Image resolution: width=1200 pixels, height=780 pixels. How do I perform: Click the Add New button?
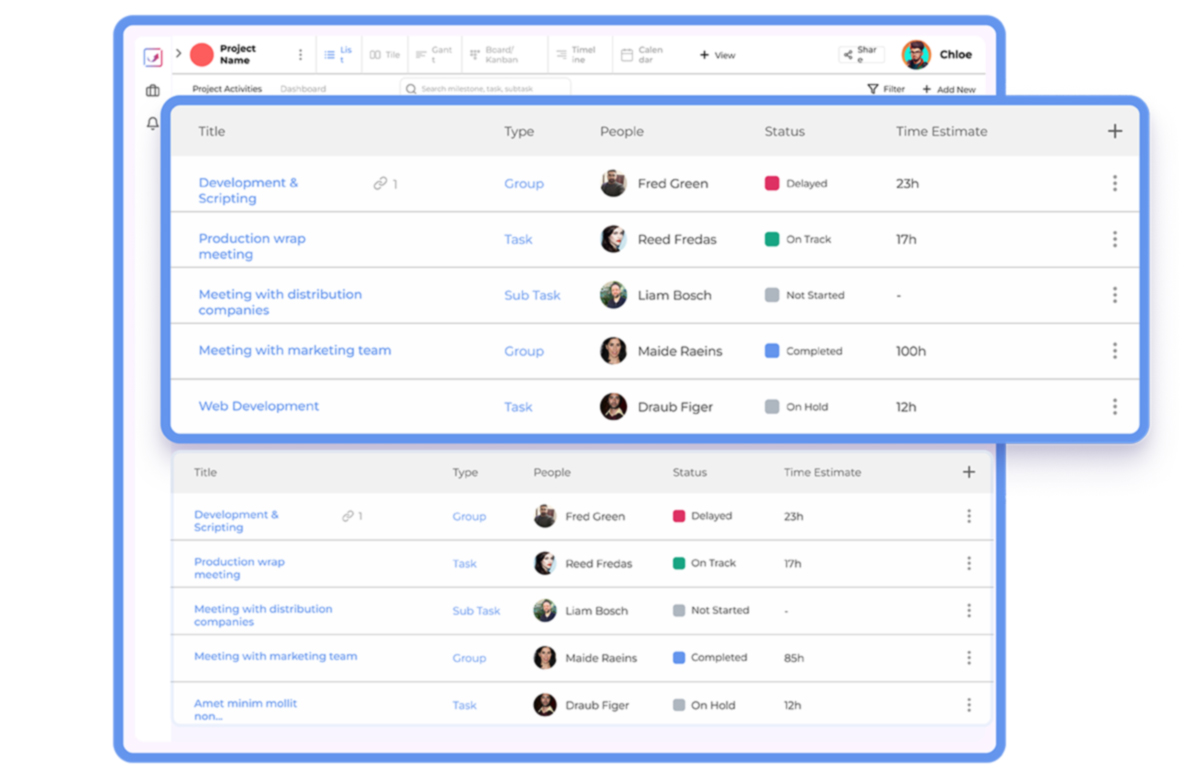coord(948,89)
